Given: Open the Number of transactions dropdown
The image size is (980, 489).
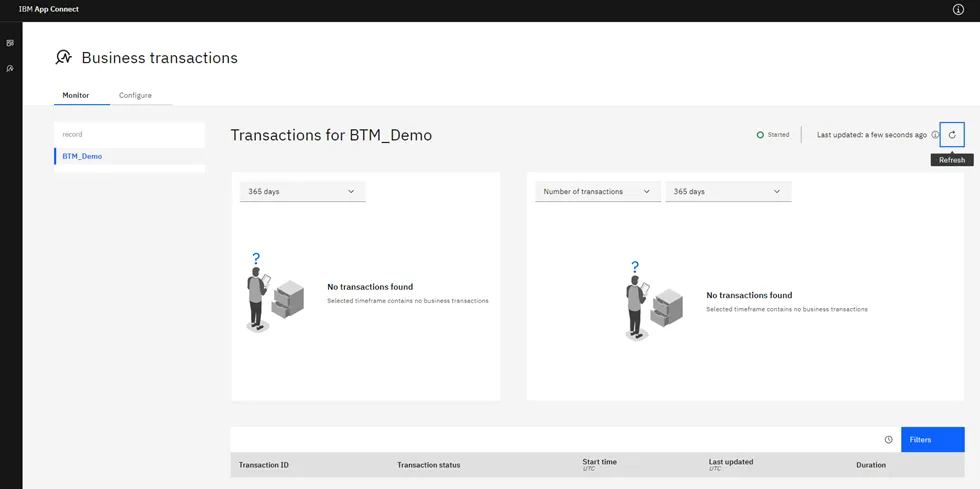Looking at the screenshot, I should click(598, 191).
